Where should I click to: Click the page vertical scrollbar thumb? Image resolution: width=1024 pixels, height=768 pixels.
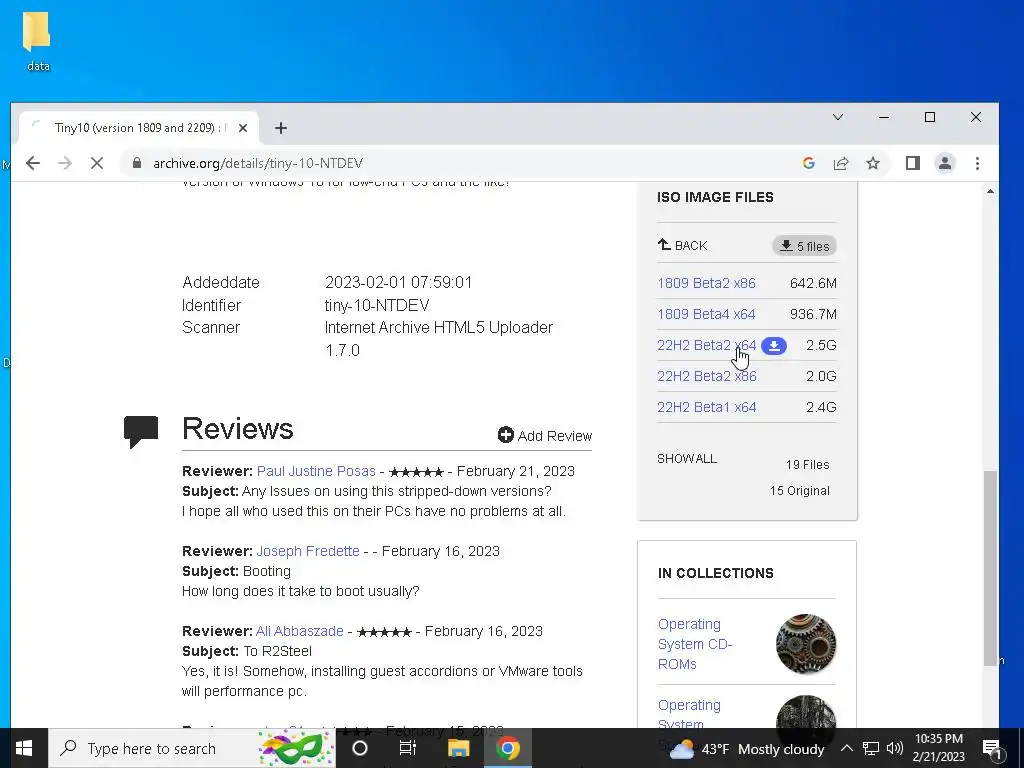click(x=991, y=568)
